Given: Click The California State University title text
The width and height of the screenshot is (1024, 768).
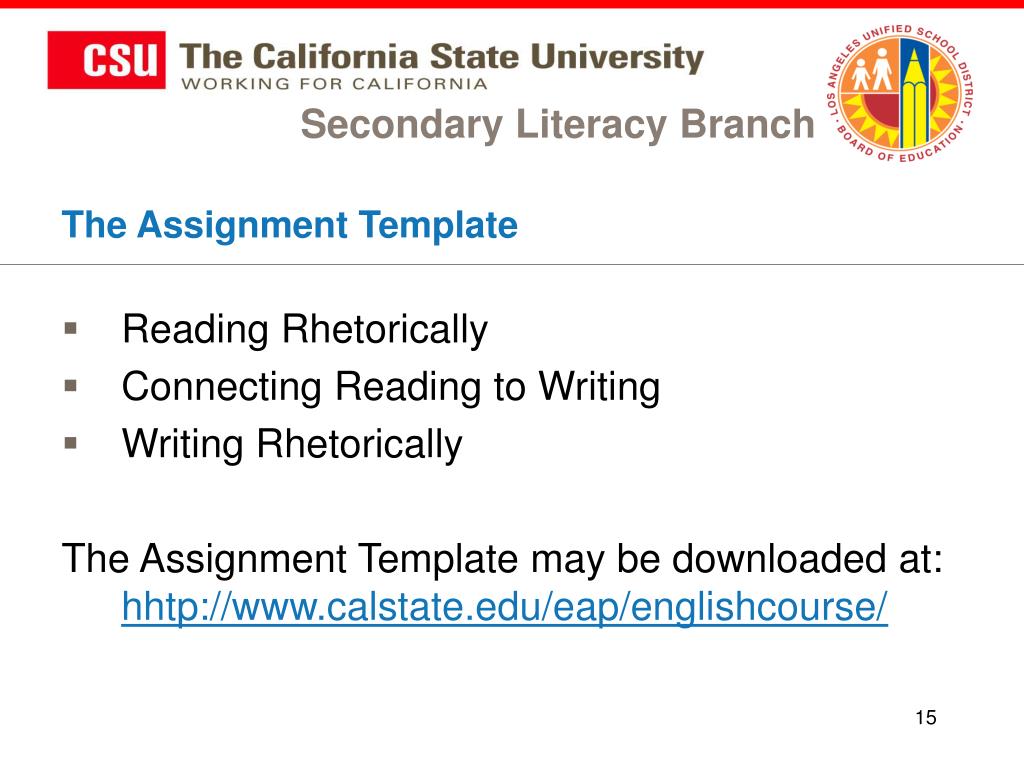Looking at the screenshot, I should click(441, 57).
